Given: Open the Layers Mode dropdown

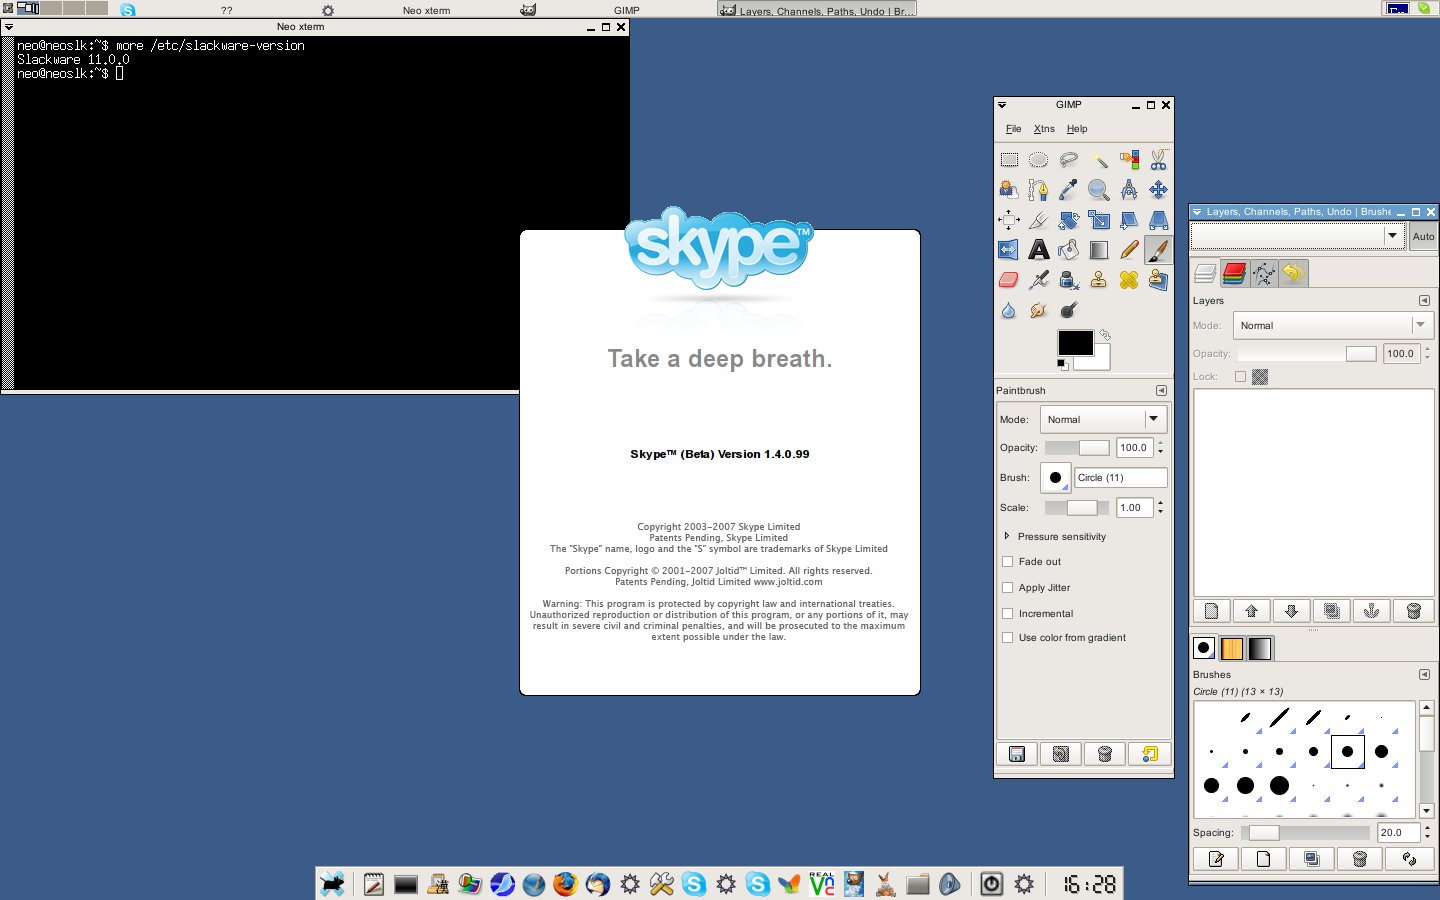Looking at the screenshot, I should (1333, 326).
